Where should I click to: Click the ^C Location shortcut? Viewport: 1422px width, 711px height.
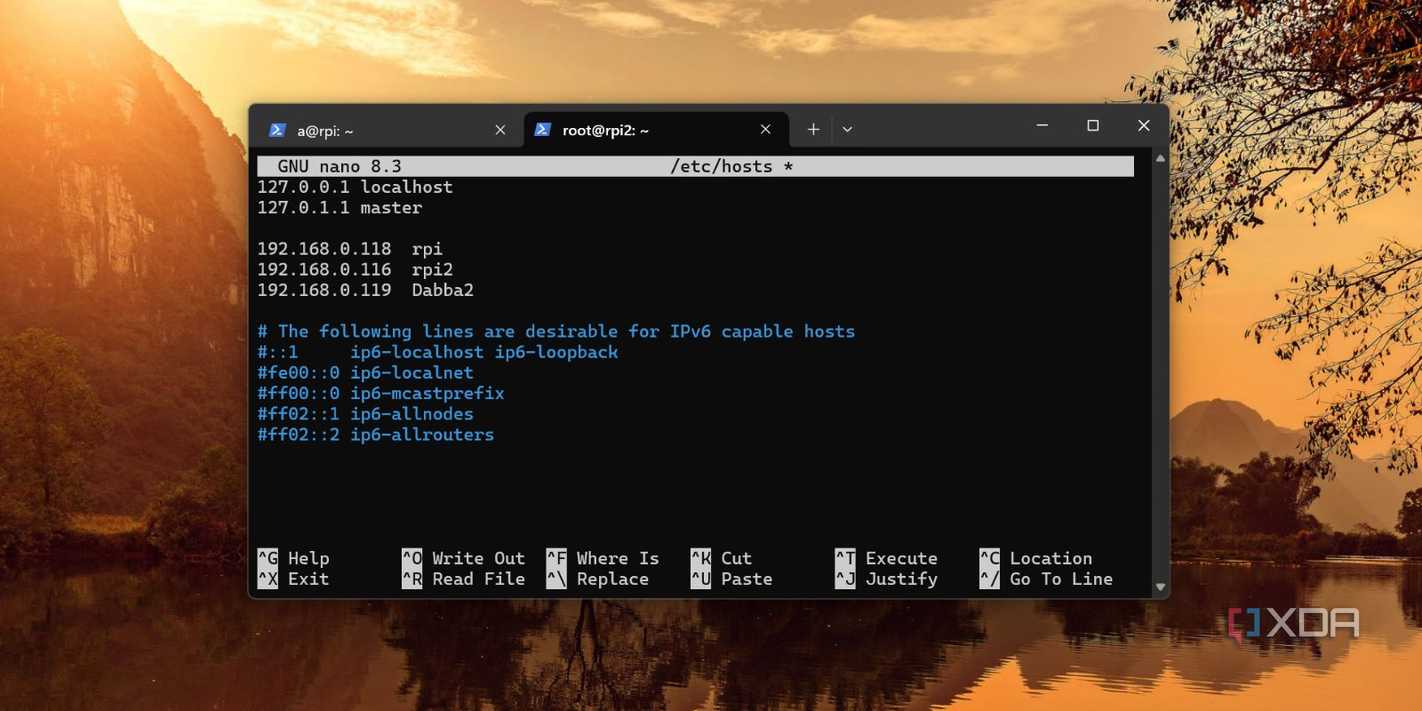tap(1036, 558)
